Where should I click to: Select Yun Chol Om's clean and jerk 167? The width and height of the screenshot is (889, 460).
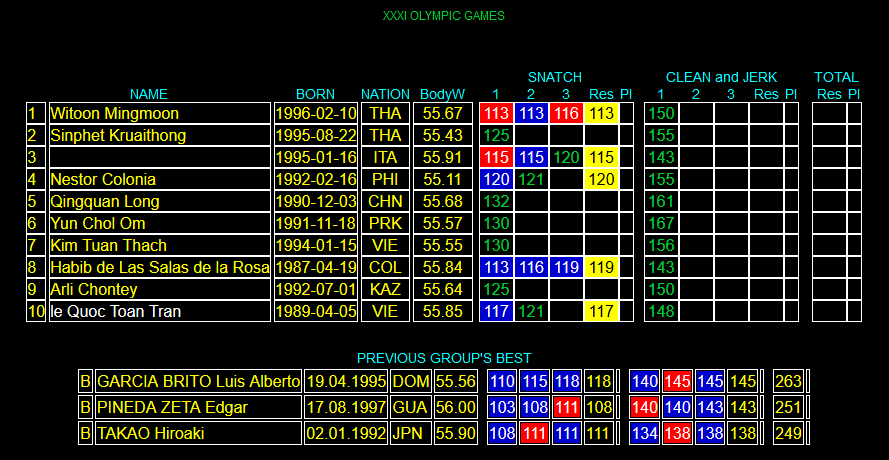661,223
